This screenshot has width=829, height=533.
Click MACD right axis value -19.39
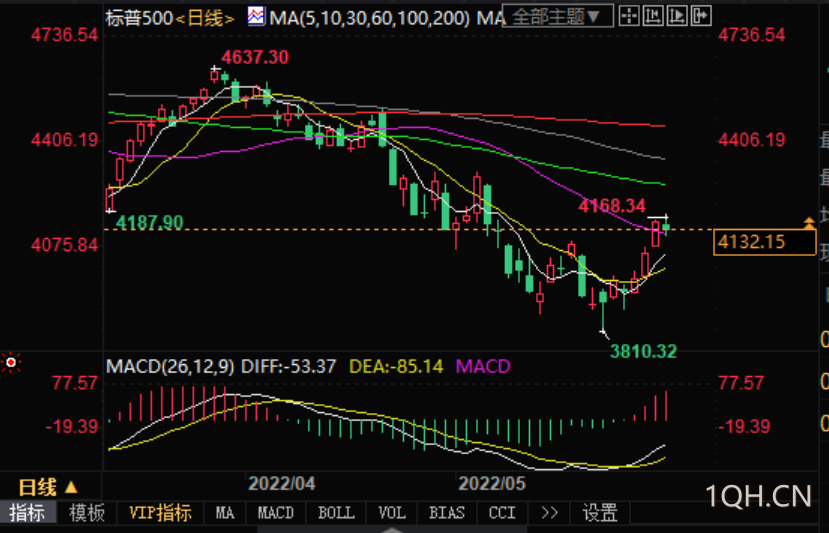[x=744, y=426]
